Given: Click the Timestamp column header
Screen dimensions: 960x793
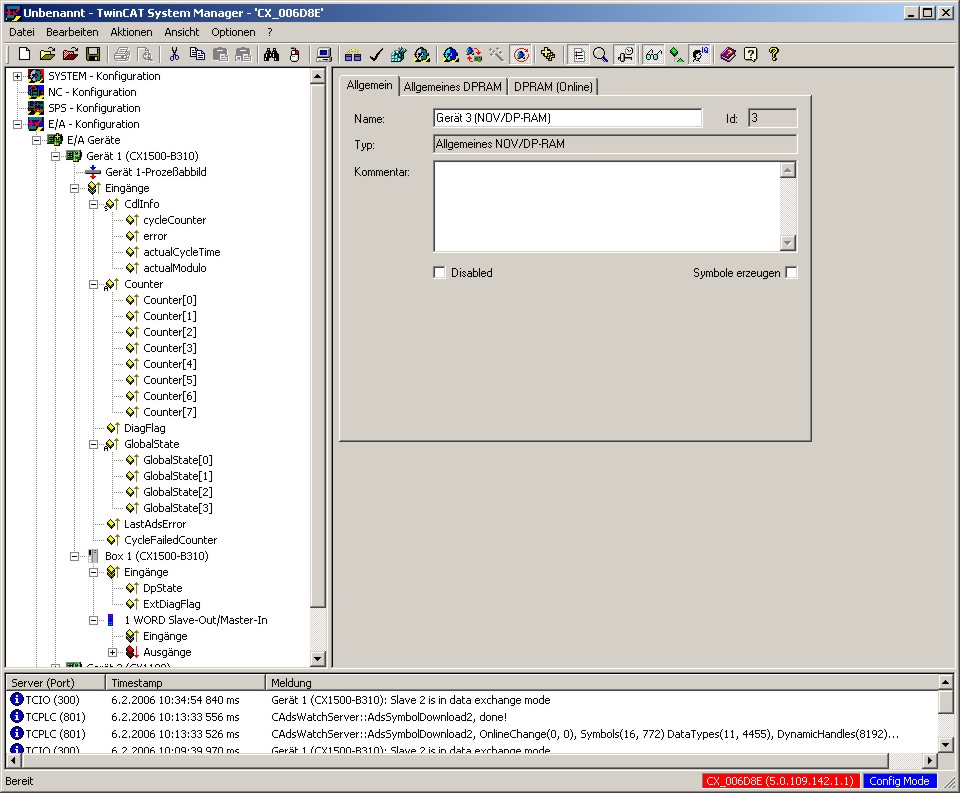Looking at the screenshot, I should (186, 683).
